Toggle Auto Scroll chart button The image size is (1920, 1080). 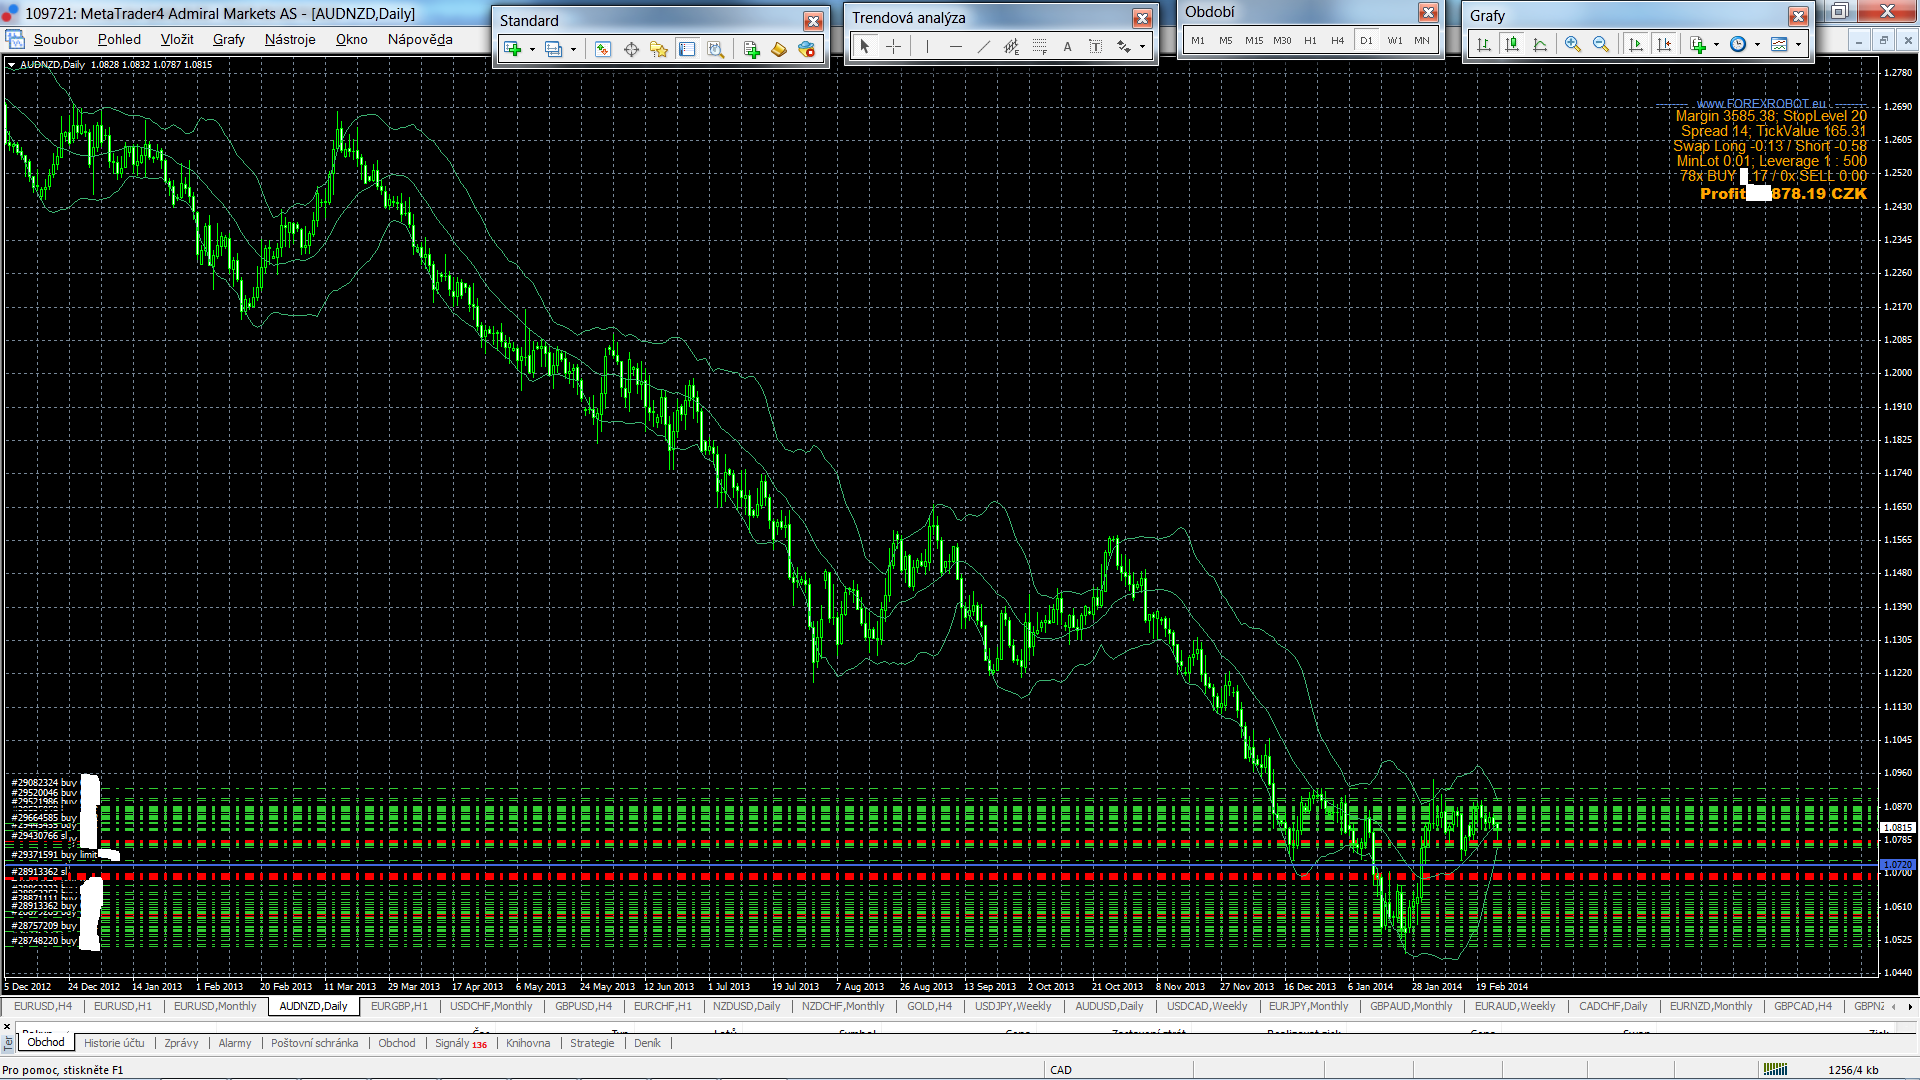[x=1636, y=45]
